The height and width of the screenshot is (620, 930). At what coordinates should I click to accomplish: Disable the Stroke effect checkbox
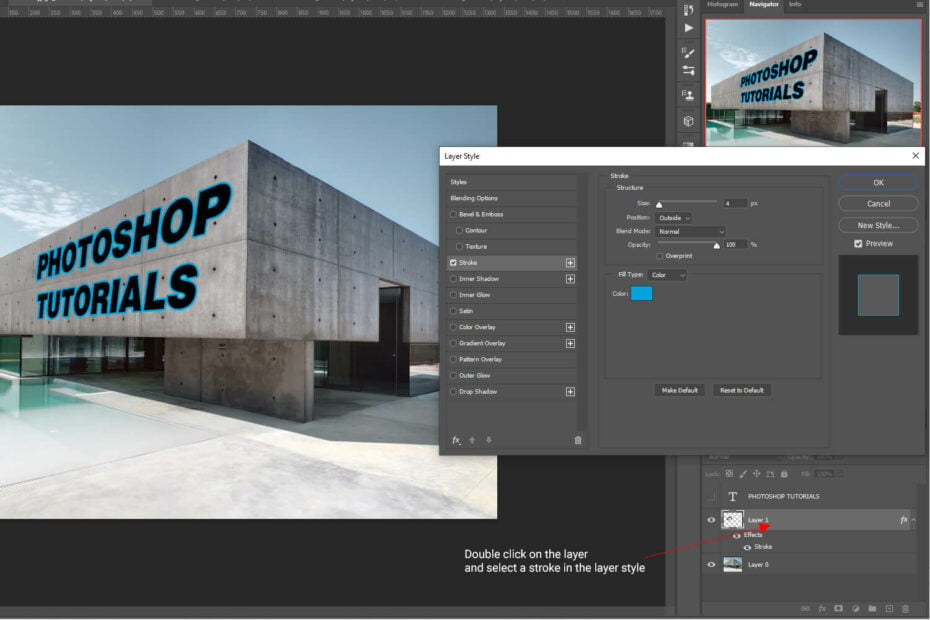click(452, 262)
